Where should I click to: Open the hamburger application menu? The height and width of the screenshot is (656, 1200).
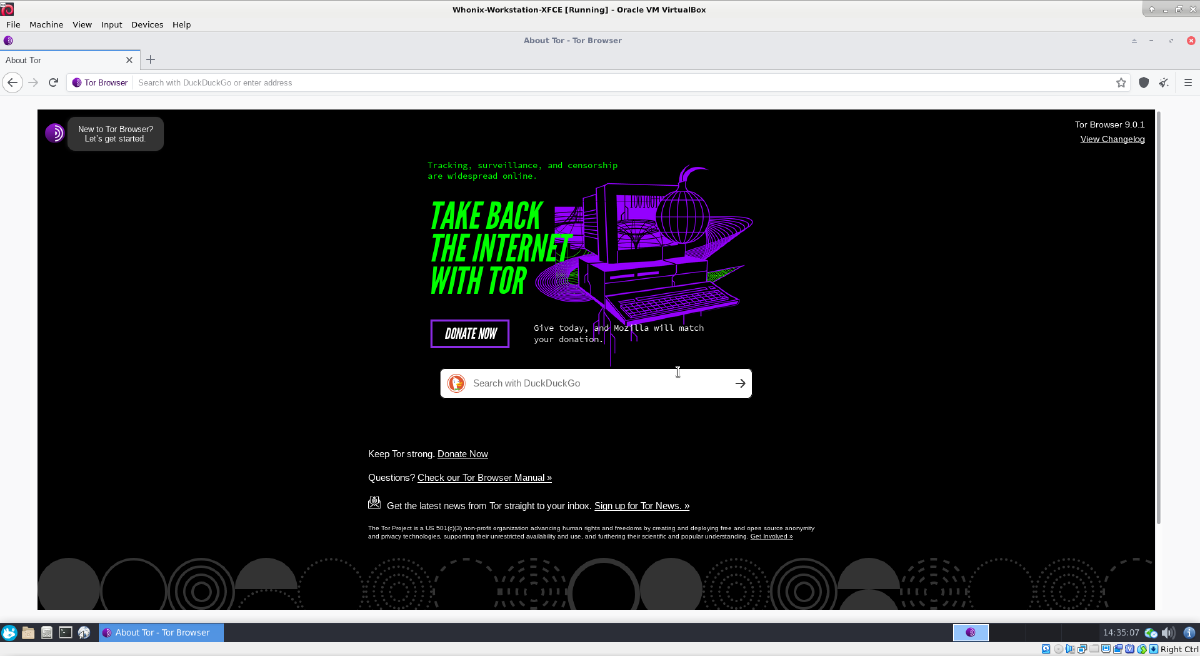[1186, 82]
